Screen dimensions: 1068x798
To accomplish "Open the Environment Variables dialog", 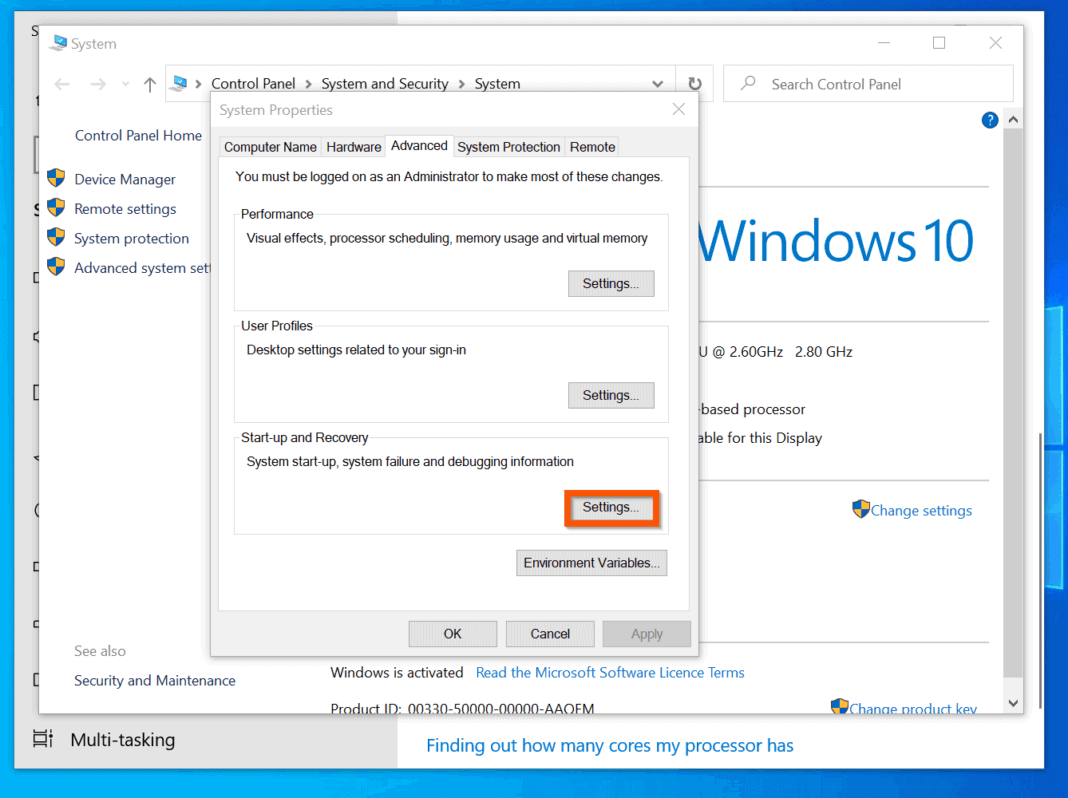I will click(591, 562).
